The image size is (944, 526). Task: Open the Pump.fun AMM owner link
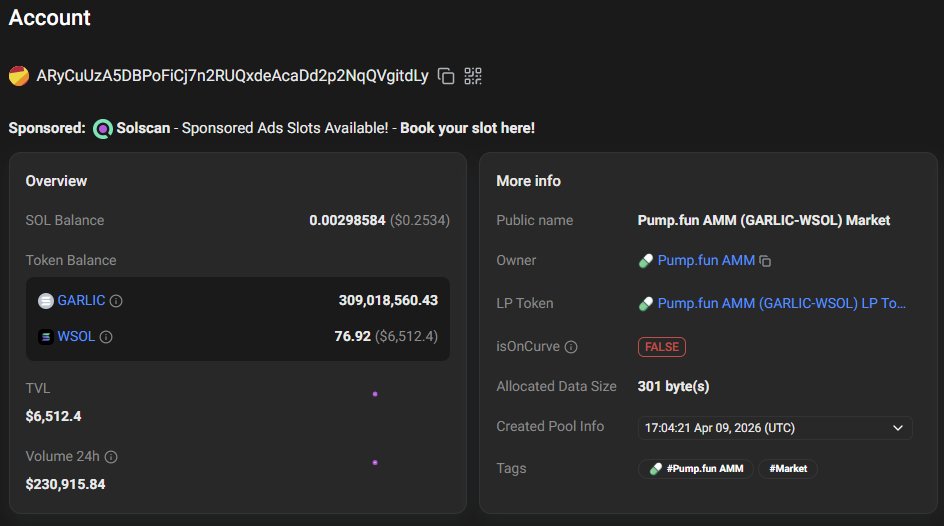(706, 261)
